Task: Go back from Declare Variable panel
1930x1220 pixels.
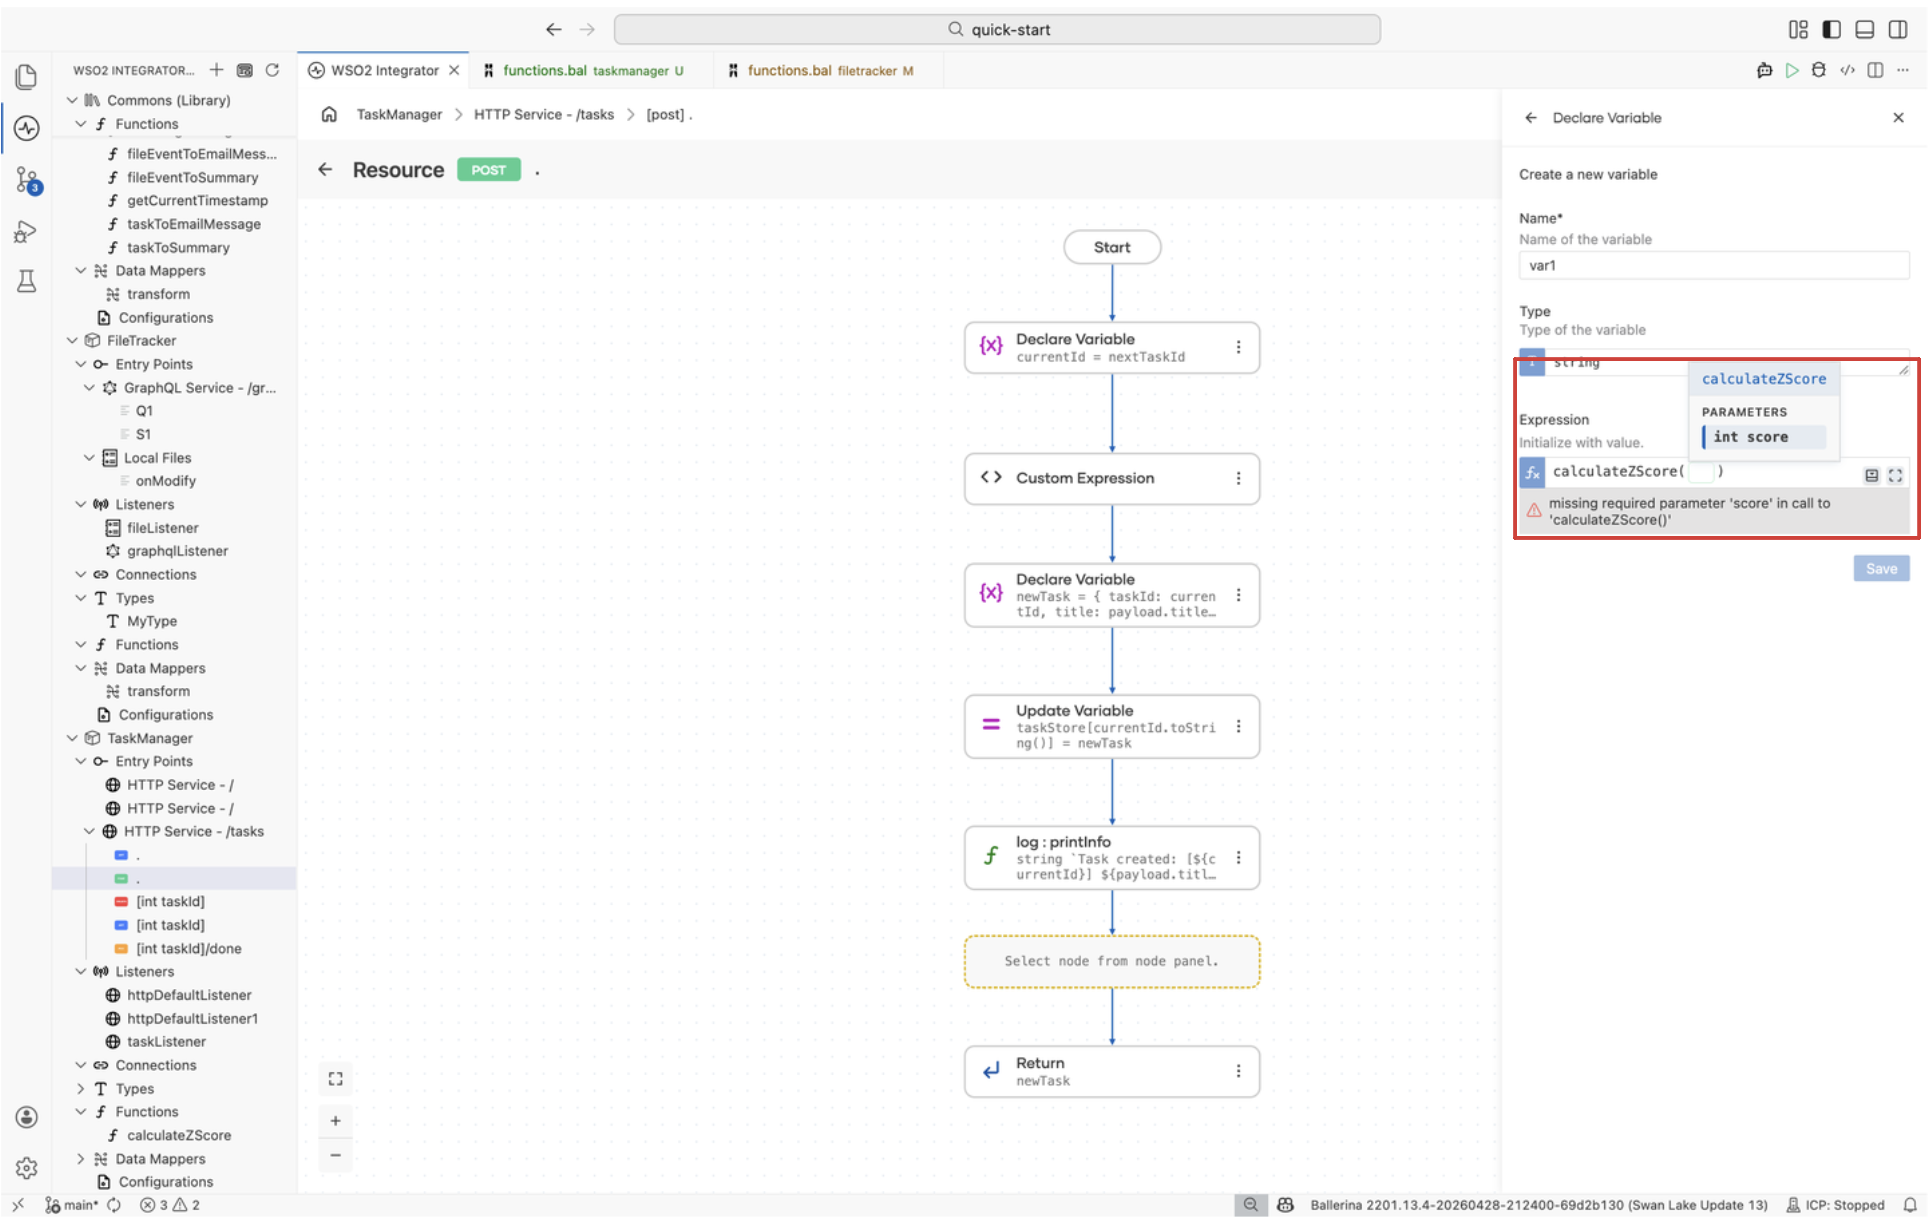Action: click(x=1530, y=118)
